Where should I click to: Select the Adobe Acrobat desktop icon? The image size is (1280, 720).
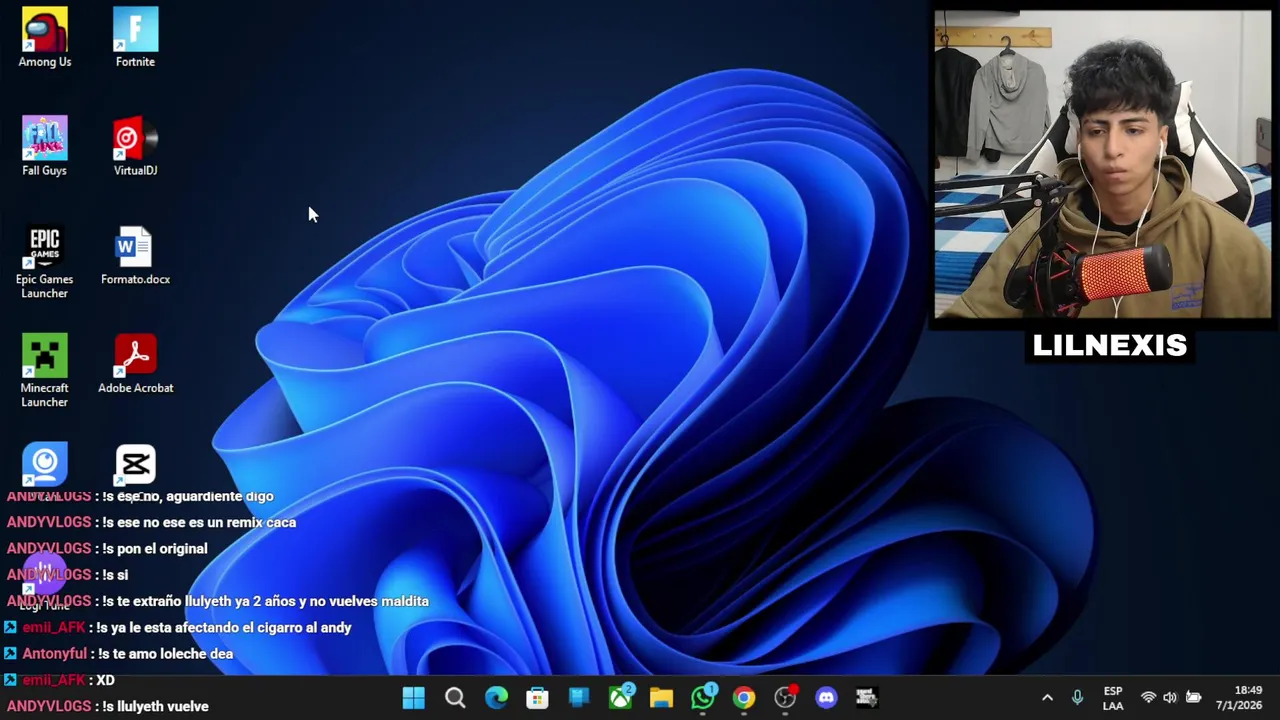tap(135, 364)
